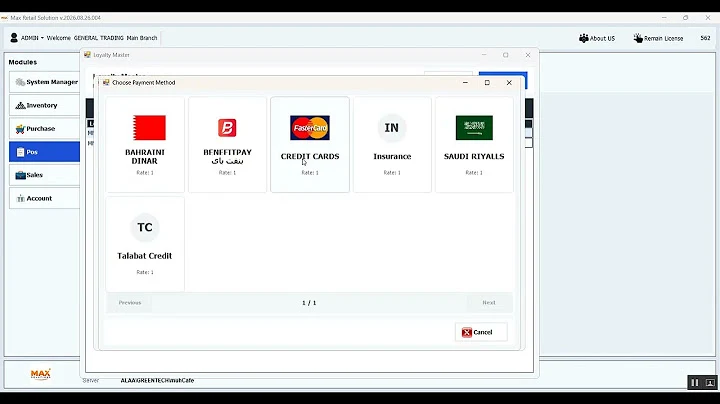Click the 1 / 1 page indicator
The height and width of the screenshot is (404, 720).
(x=309, y=303)
